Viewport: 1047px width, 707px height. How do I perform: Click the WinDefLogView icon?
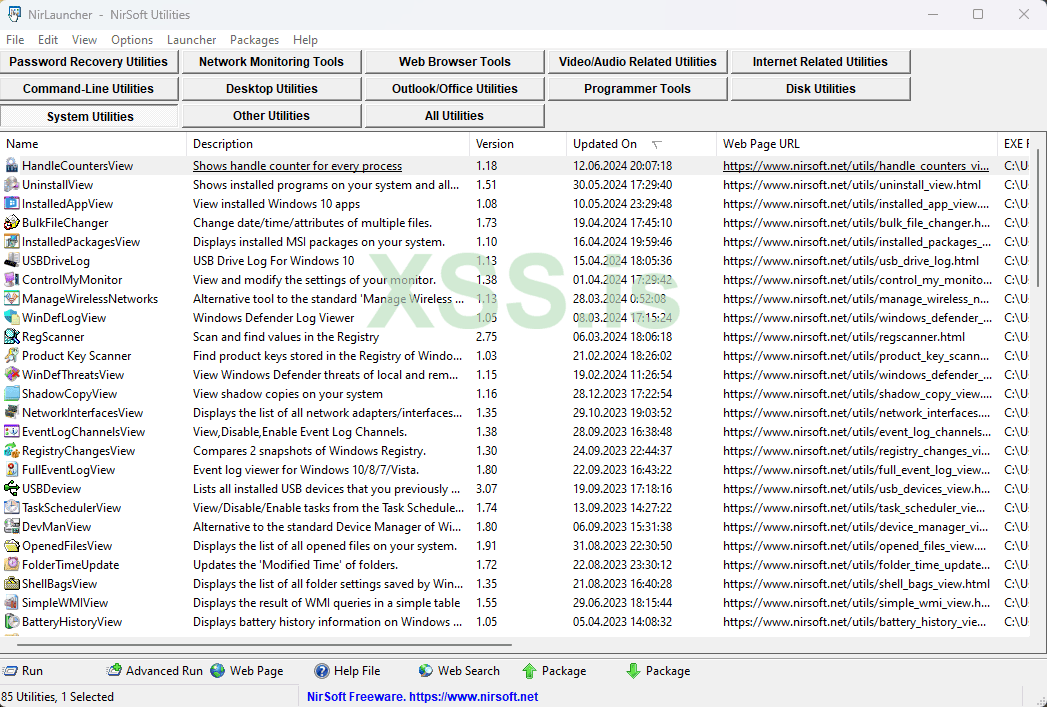pos(11,318)
